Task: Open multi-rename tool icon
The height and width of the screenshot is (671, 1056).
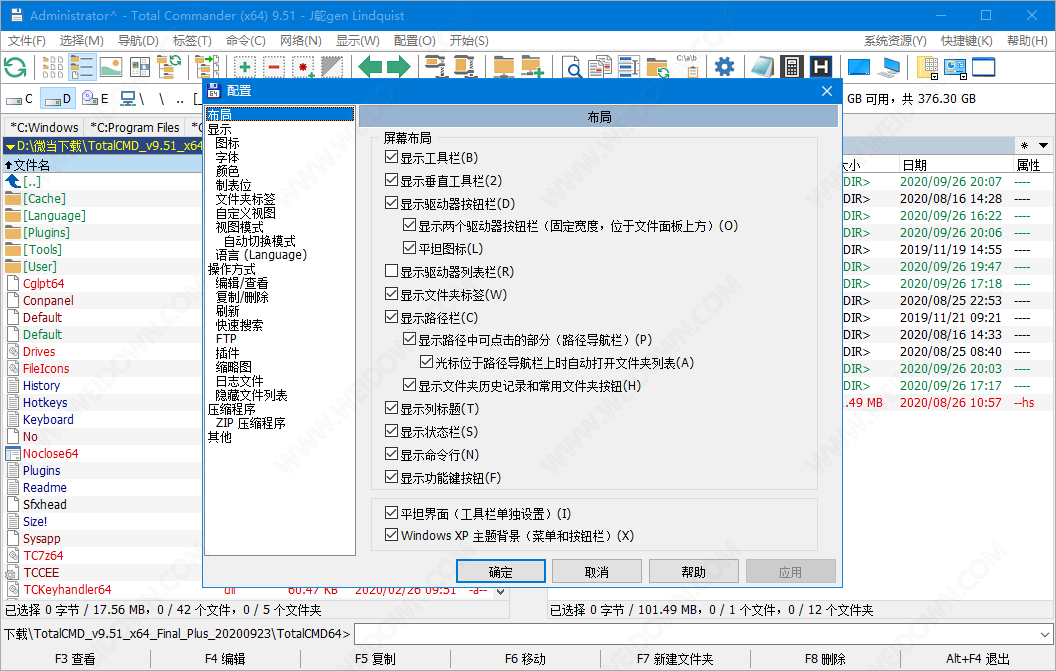Action: pos(628,67)
